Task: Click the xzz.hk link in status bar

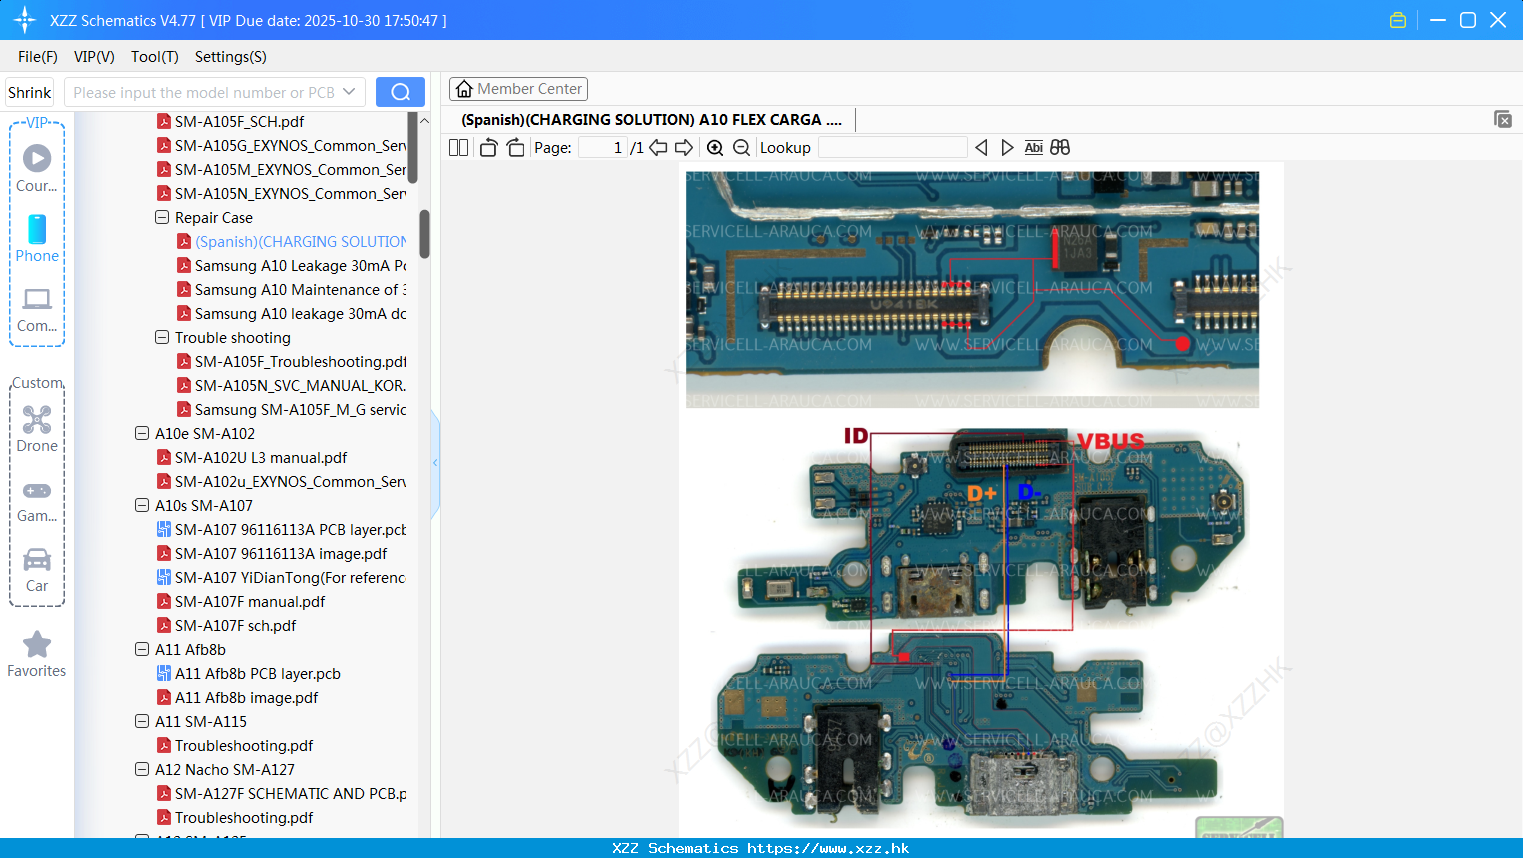Action: click(x=828, y=848)
